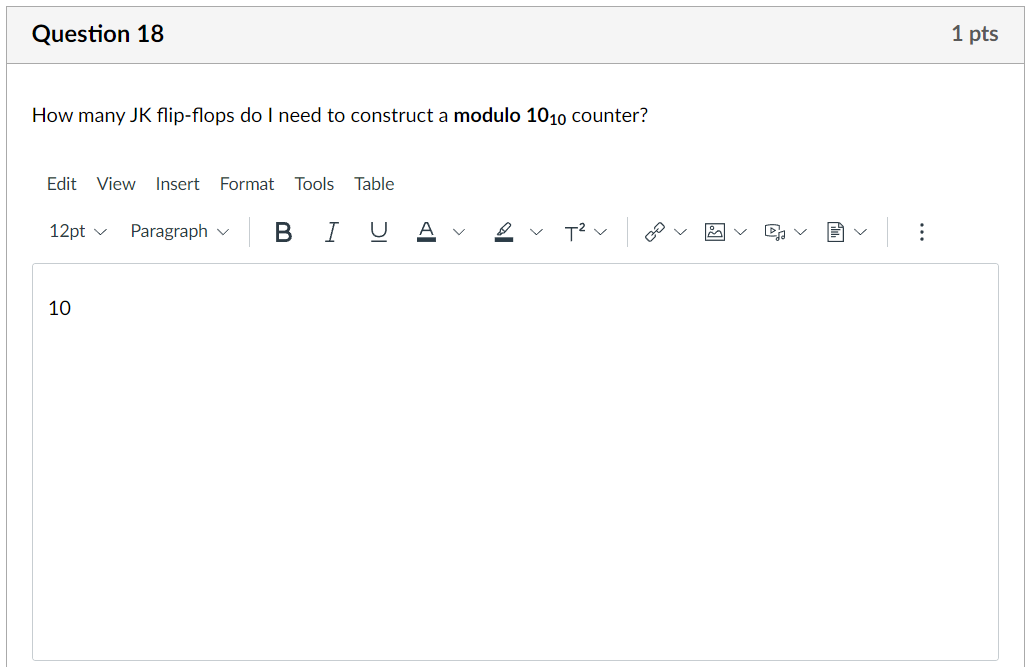Underline the selected text
Viewport: 1030px width, 667px height.
[x=378, y=231]
